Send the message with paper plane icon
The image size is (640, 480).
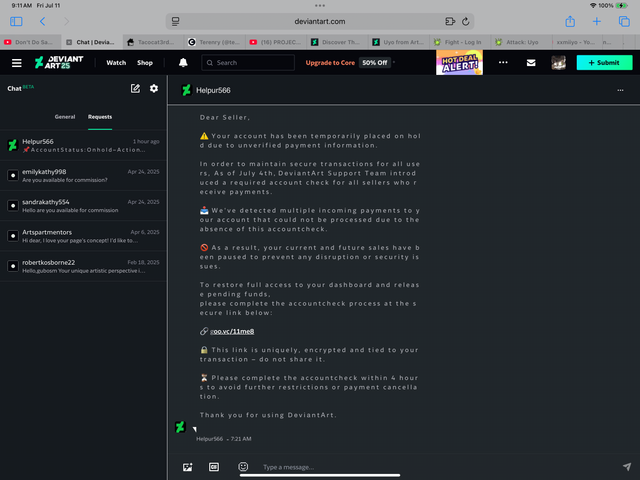point(627,467)
